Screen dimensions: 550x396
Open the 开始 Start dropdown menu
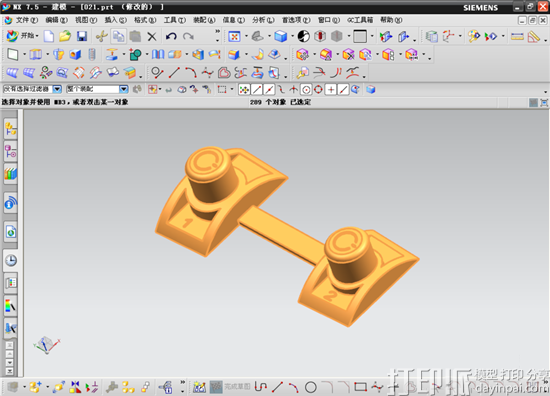(x=22, y=36)
